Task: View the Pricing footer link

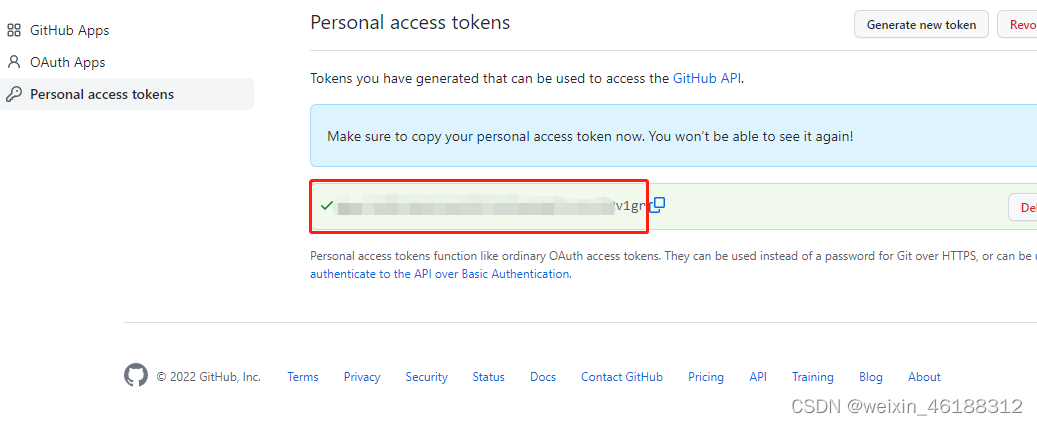Action: tap(705, 377)
